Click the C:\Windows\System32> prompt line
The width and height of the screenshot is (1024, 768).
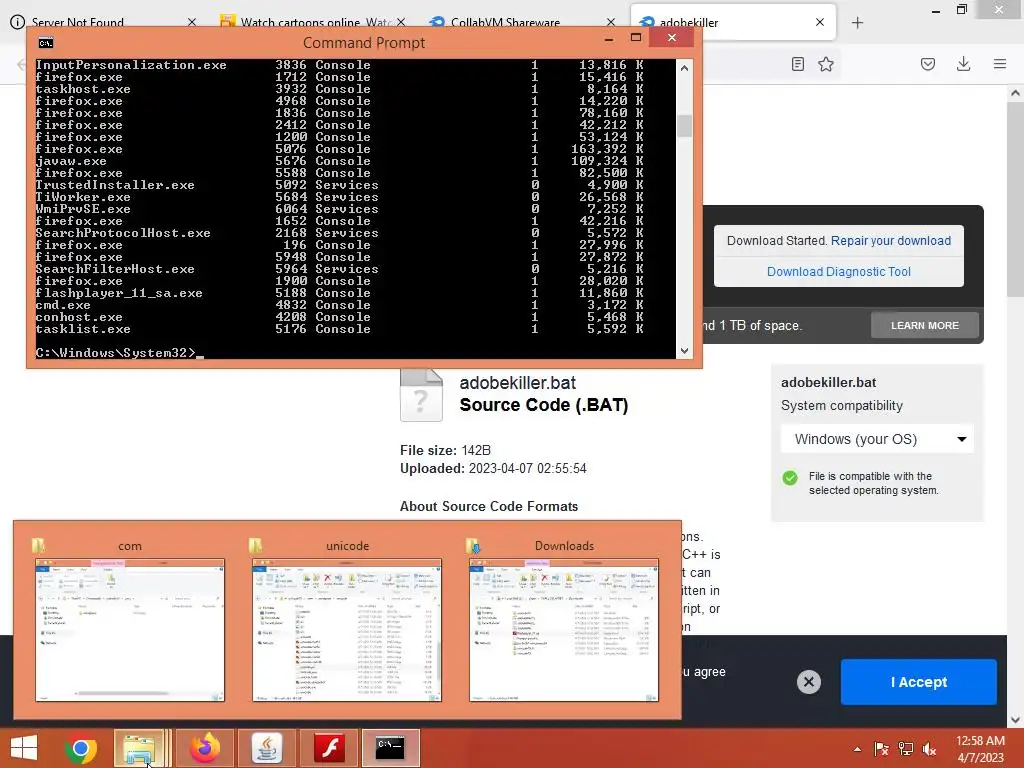(120, 353)
